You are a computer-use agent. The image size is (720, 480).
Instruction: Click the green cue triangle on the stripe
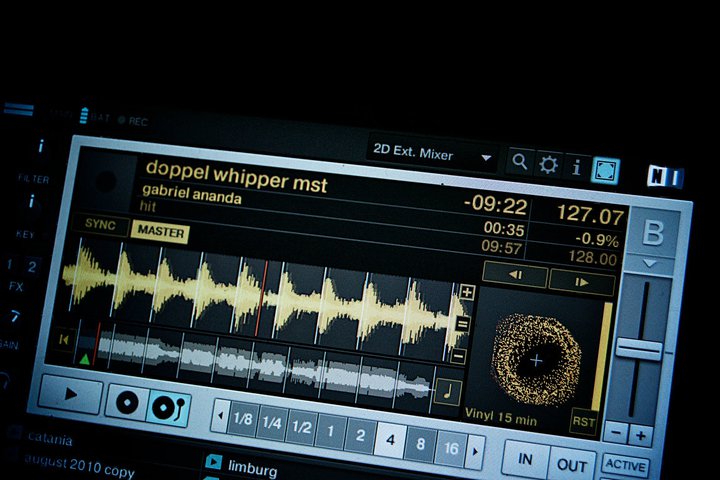pyautogui.click(x=84, y=358)
